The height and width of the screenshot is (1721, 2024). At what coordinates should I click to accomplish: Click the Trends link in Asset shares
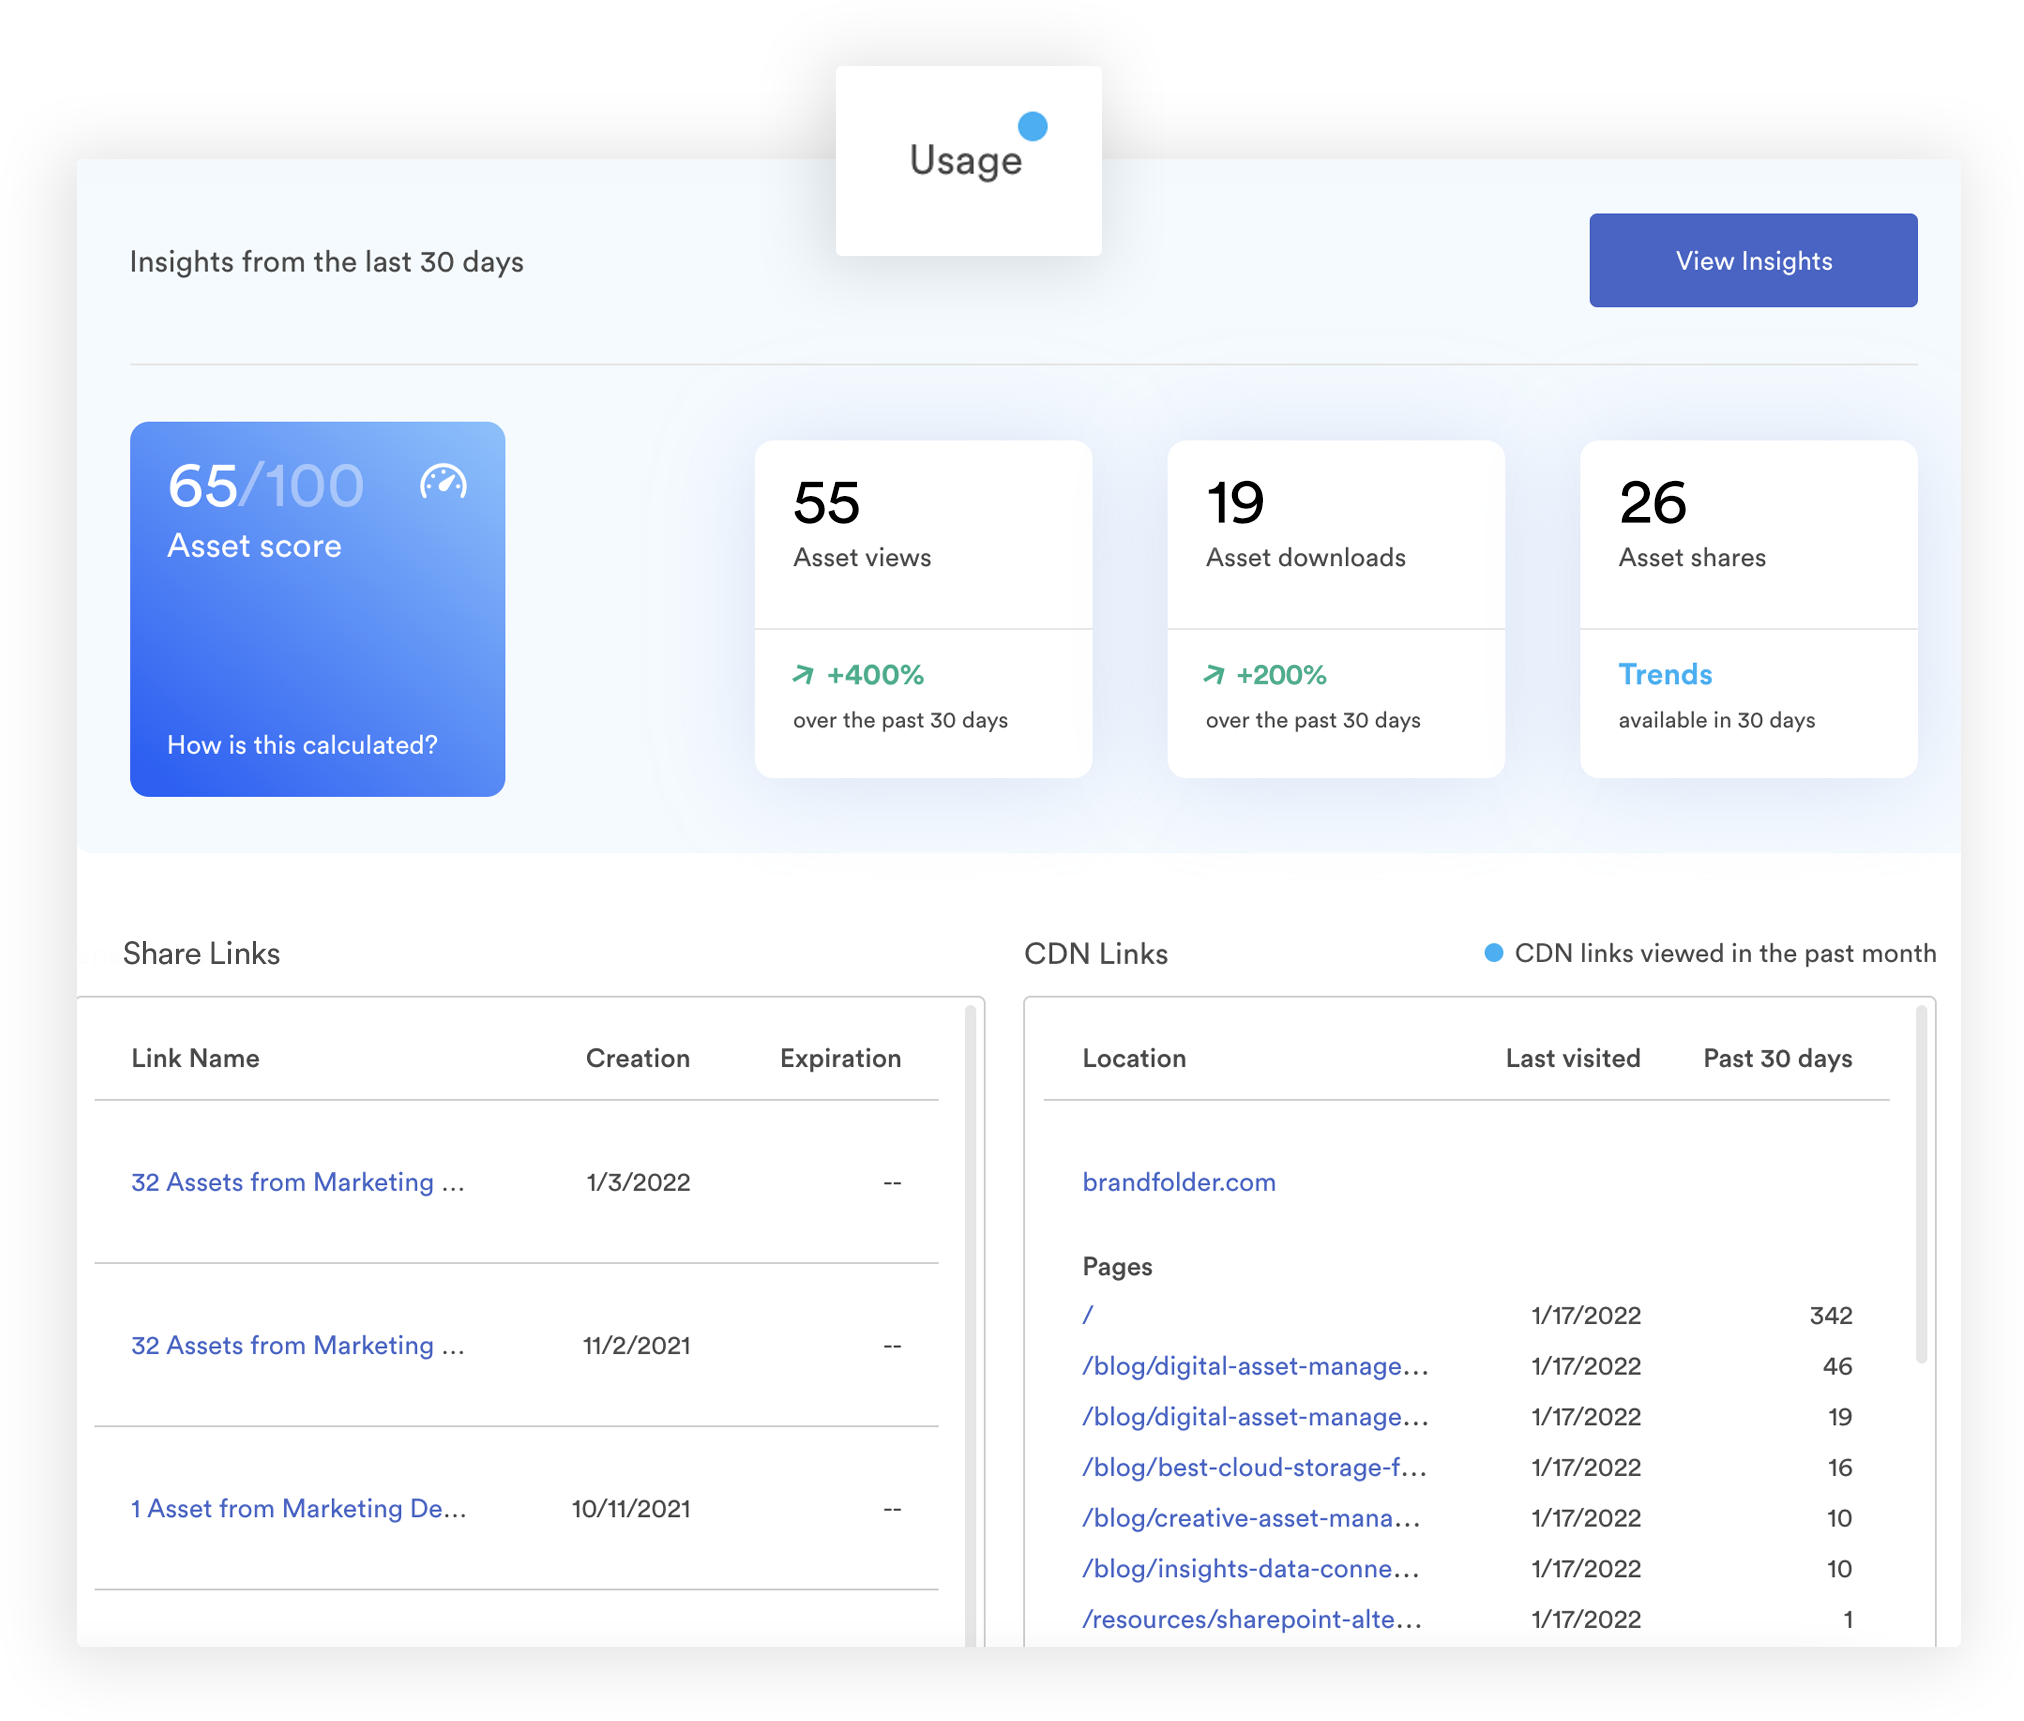1665,675
